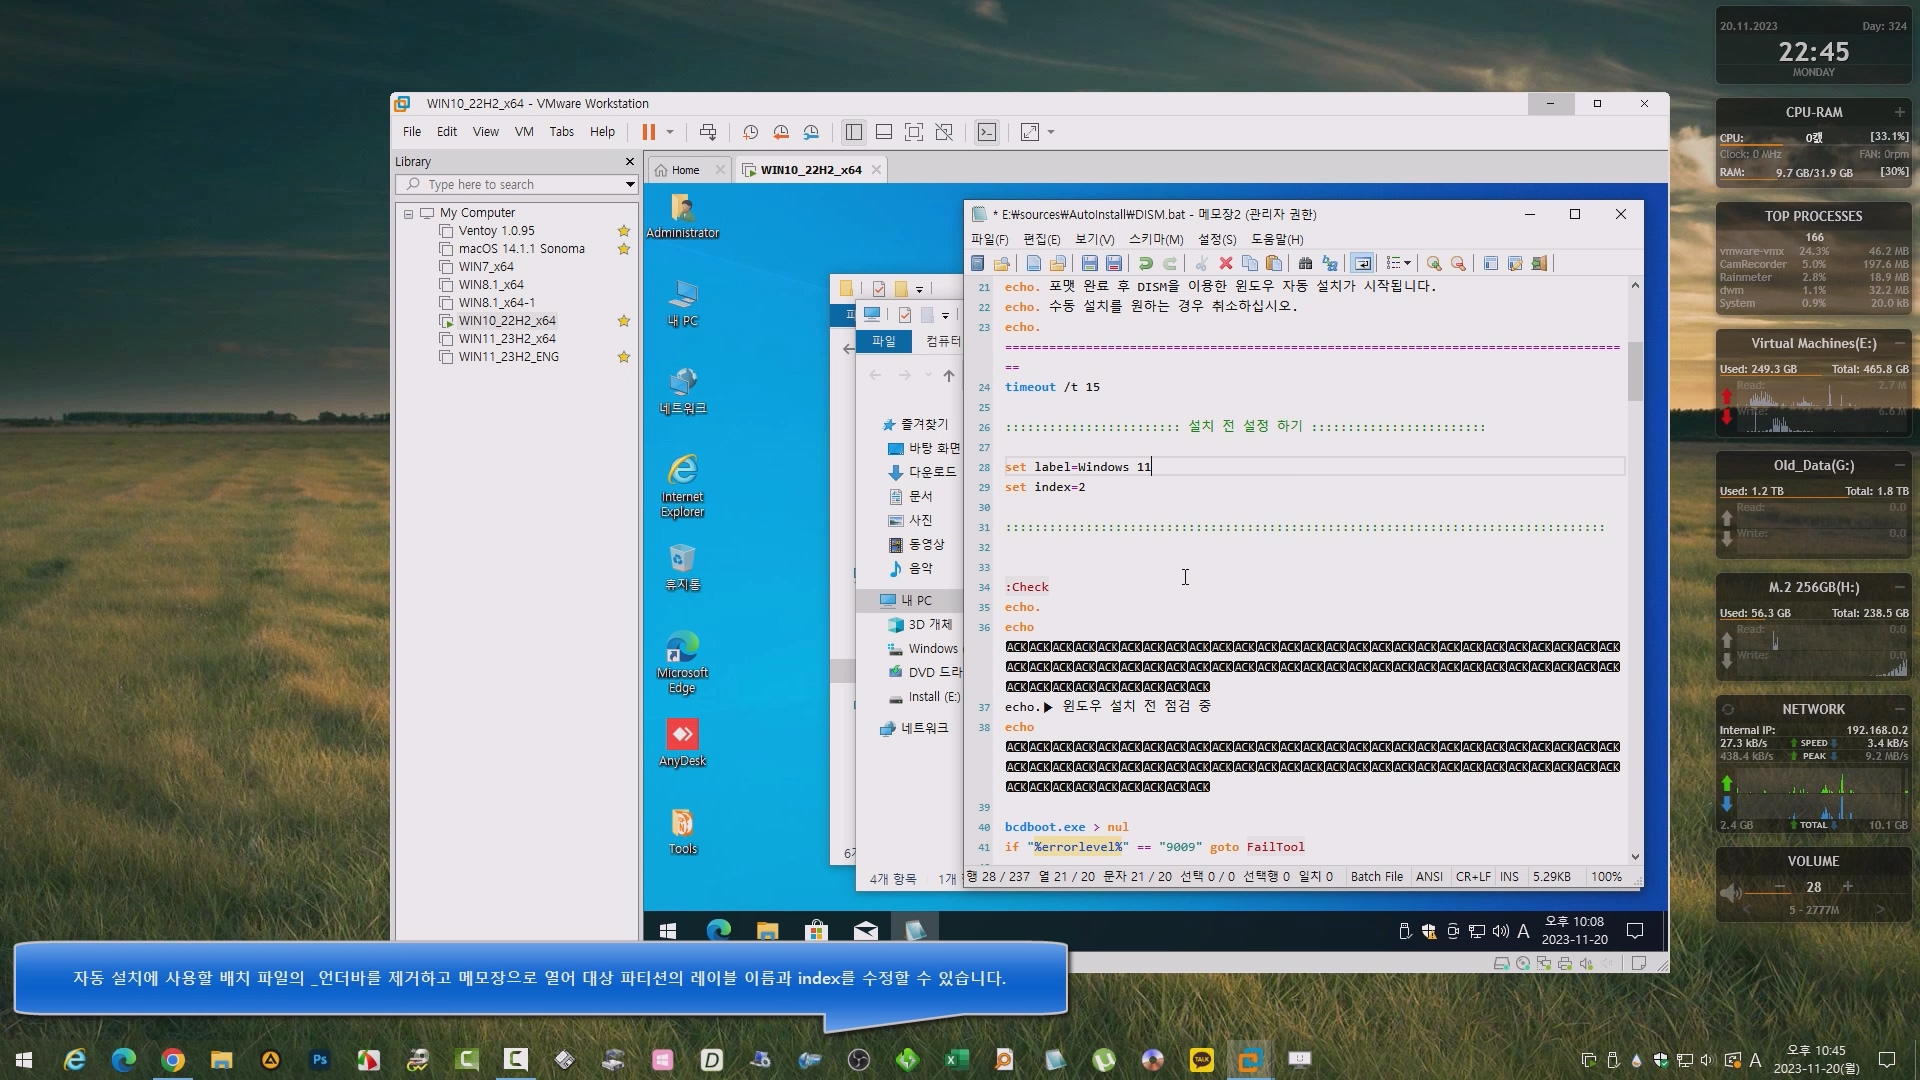1920x1080 pixels.
Task: Toggle the thumbnail bar icon in VMware
Action: point(884,132)
